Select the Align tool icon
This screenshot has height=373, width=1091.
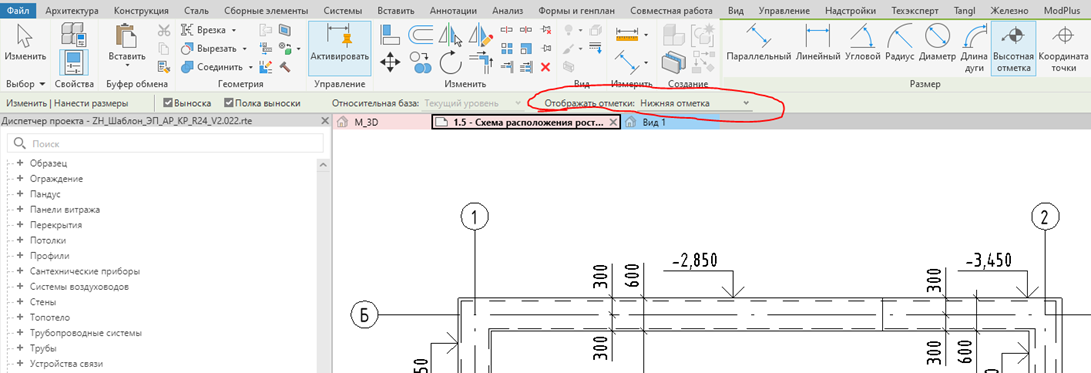tap(390, 34)
